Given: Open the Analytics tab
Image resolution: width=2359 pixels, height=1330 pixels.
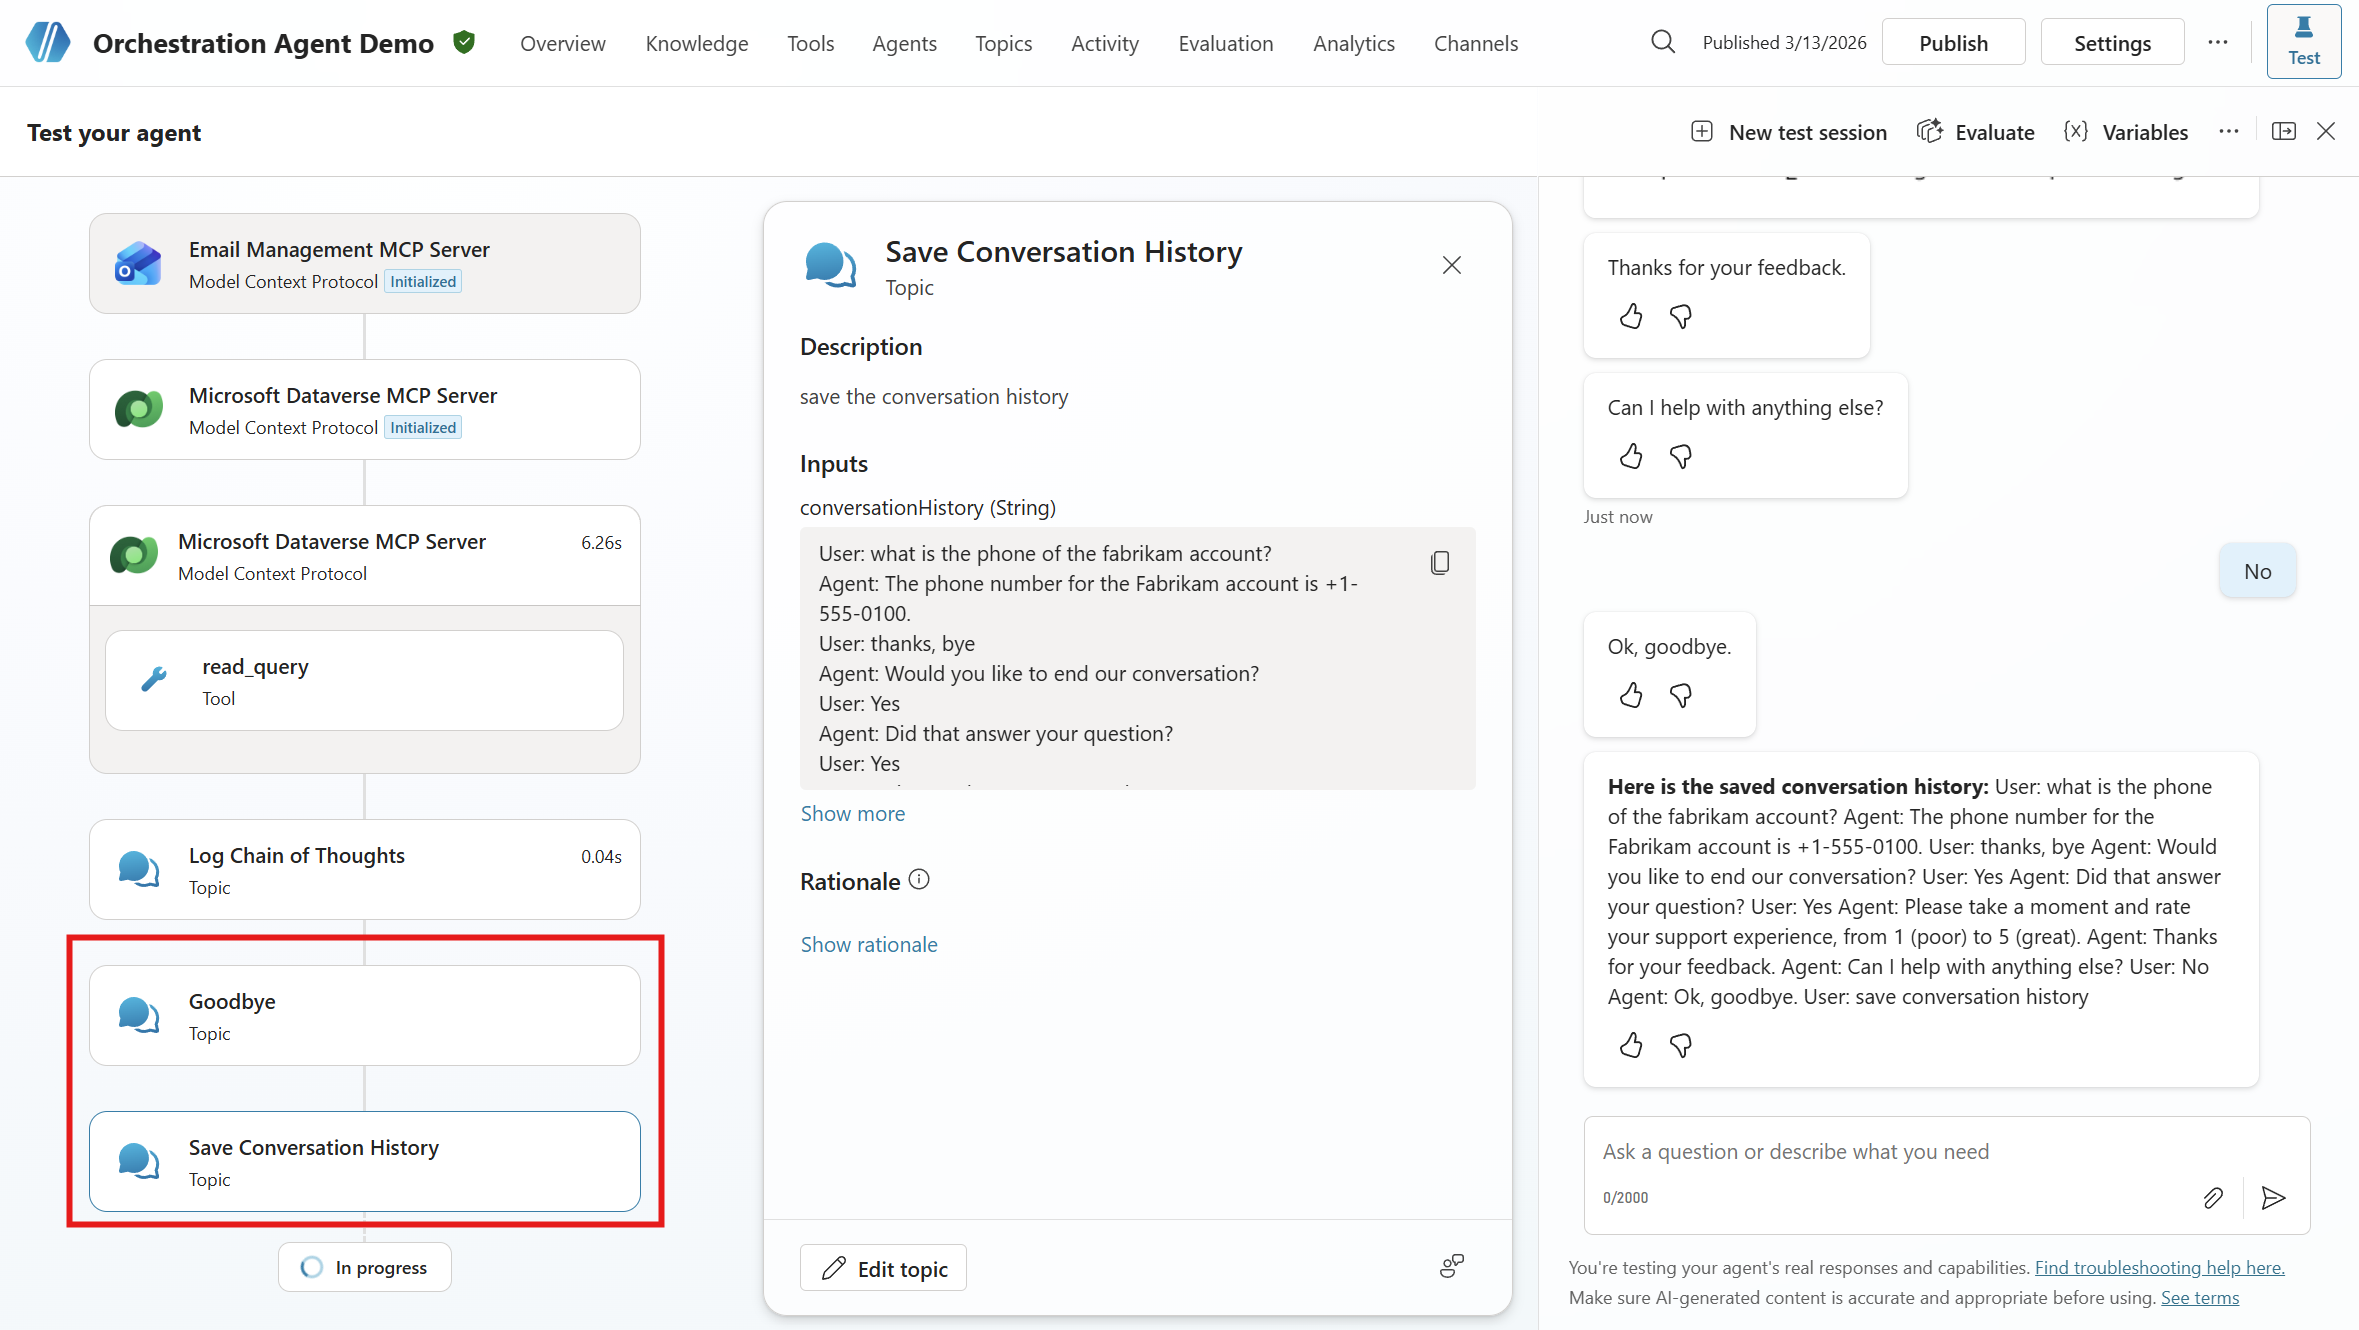Looking at the screenshot, I should [x=1353, y=44].
